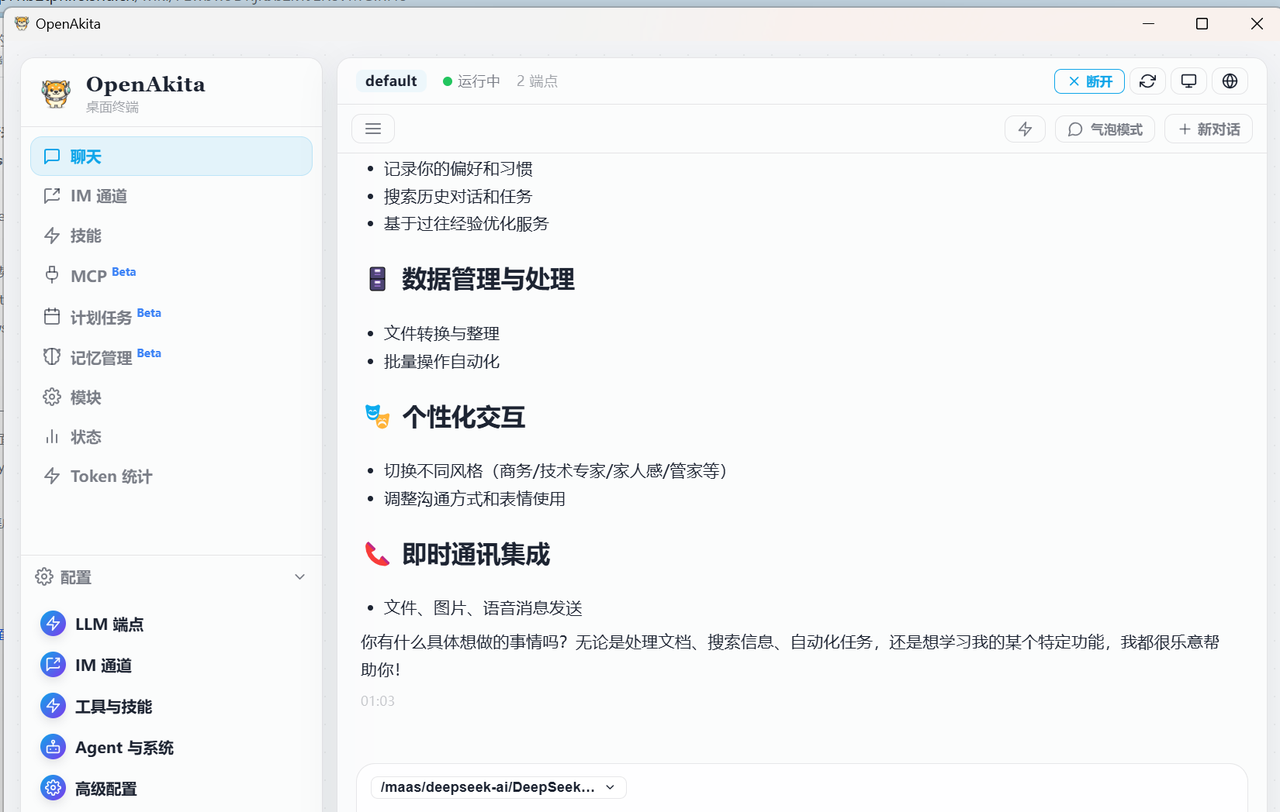1280x812 pixels.
Task: Click the message input area below the model selector
Action: click(x=802, y=806)
